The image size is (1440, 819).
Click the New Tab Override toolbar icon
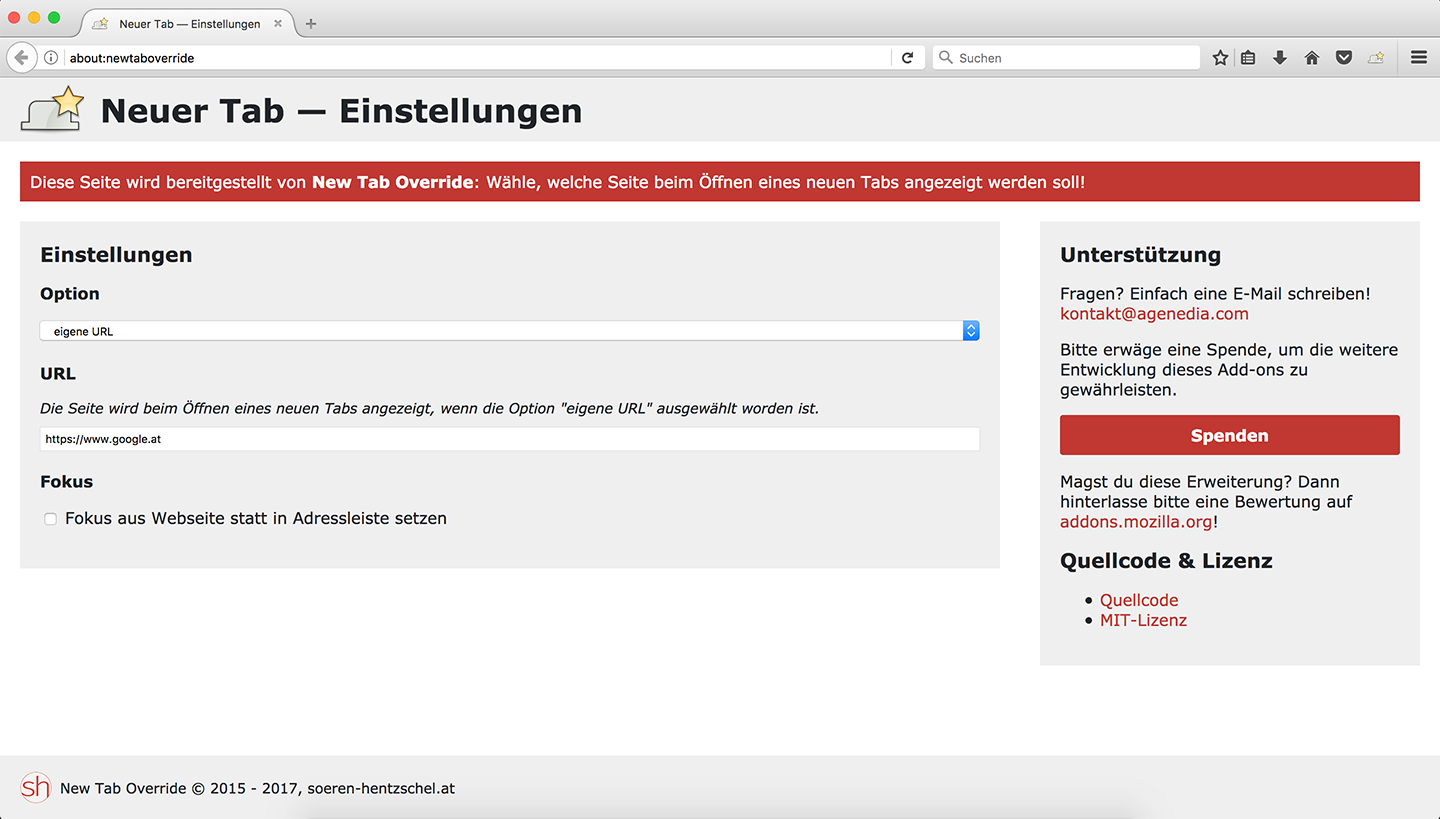click(x=1377, y=58)
